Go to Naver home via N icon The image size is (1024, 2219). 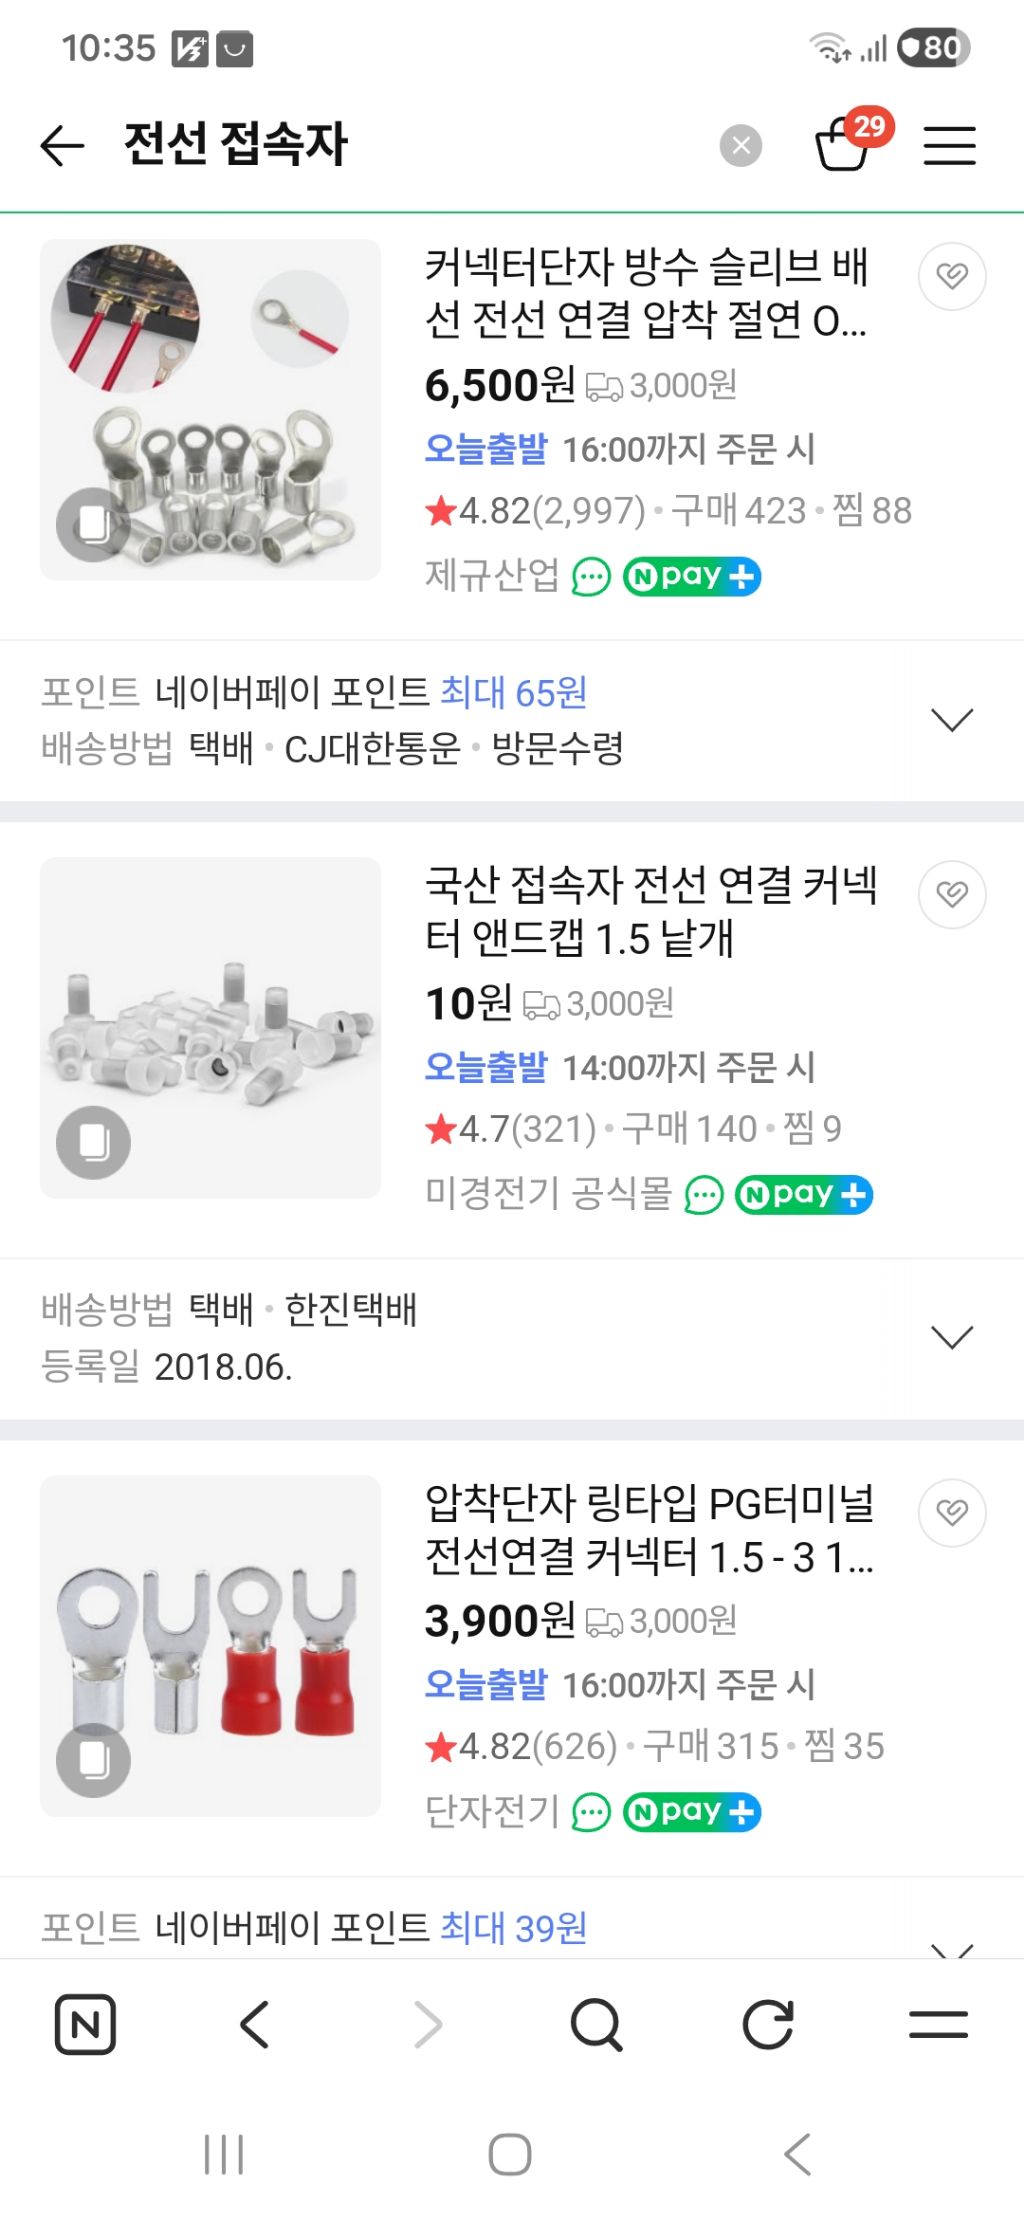pos(85,2025)
